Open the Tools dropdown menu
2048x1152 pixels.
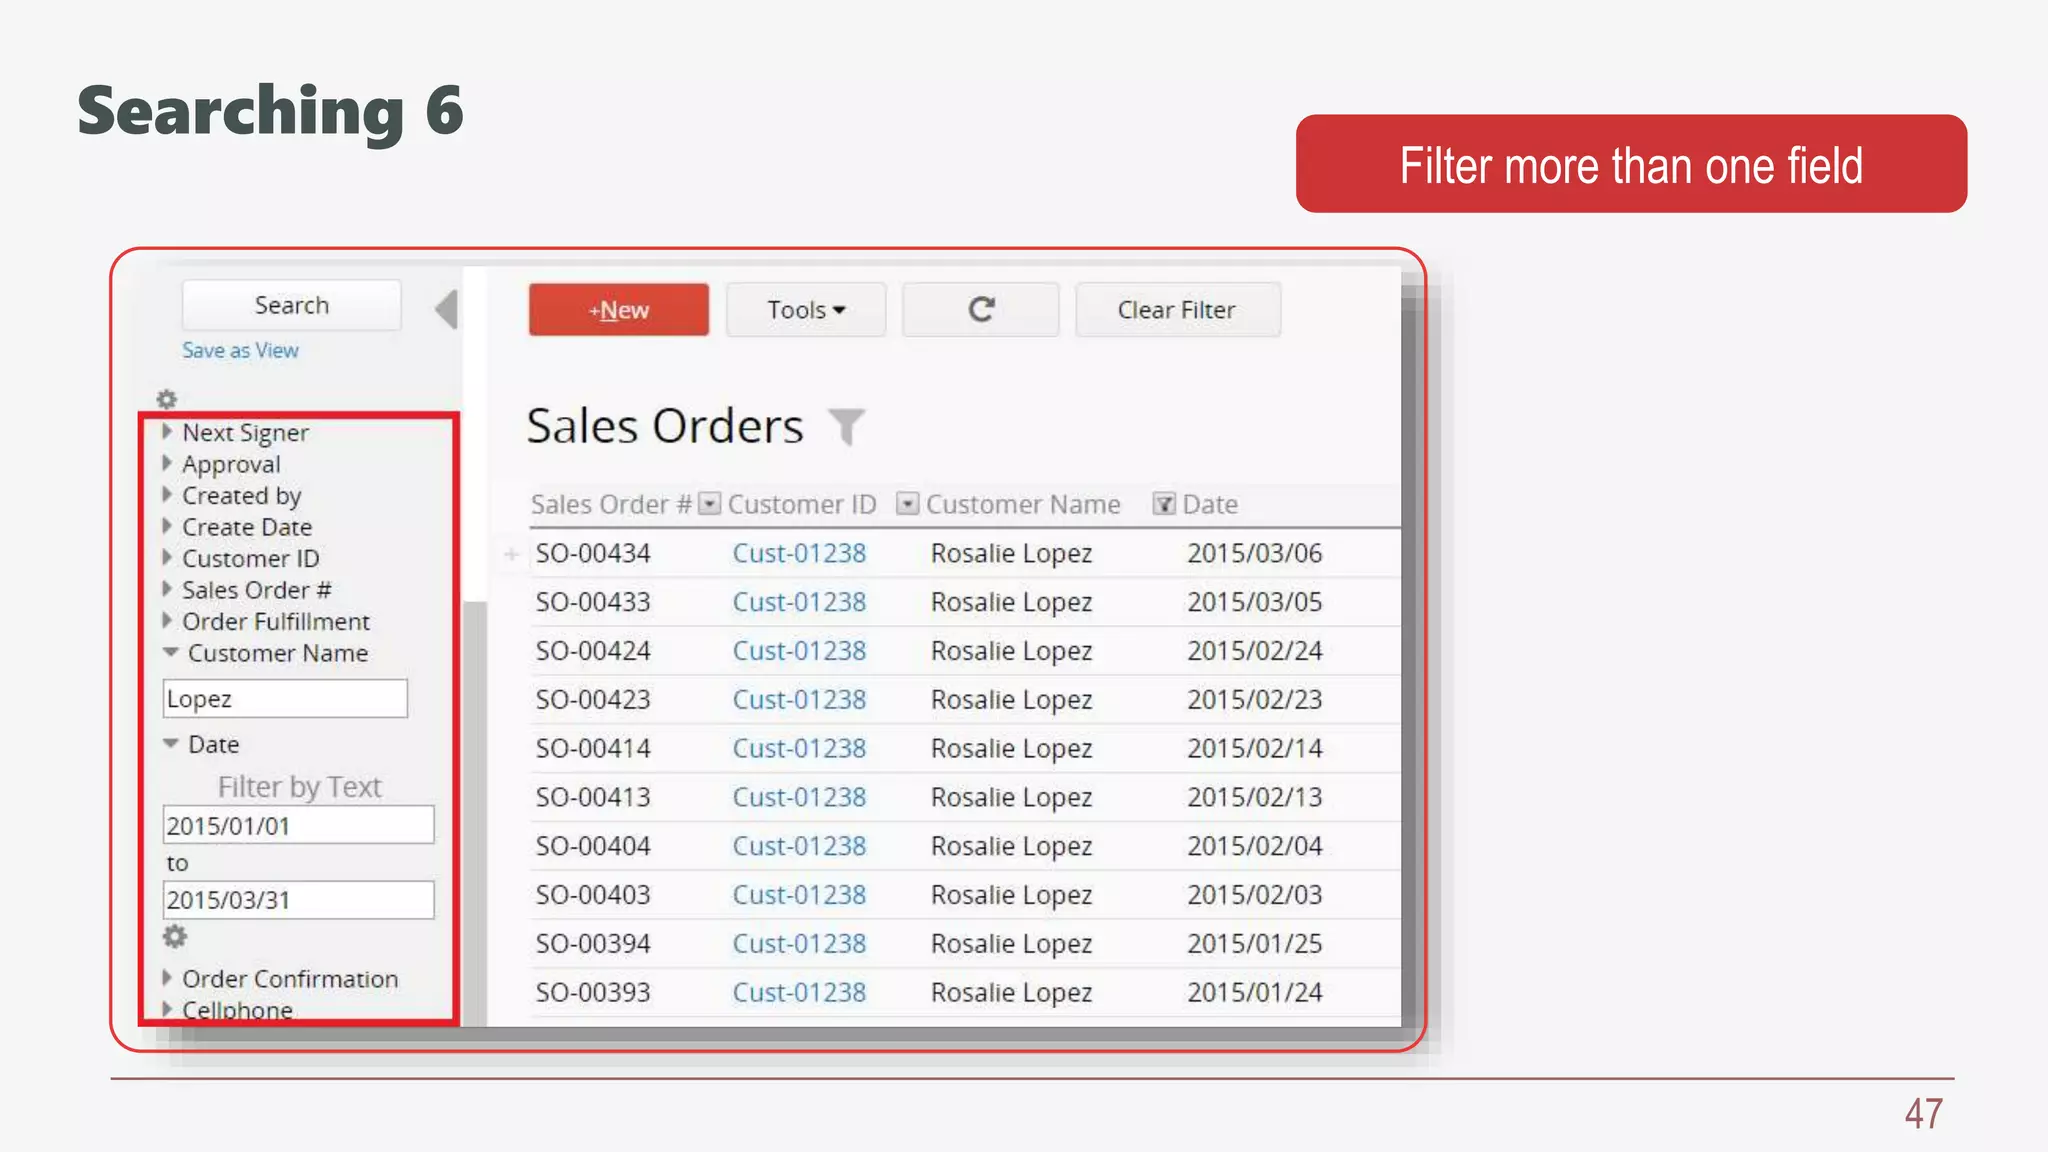click(805, 310)
